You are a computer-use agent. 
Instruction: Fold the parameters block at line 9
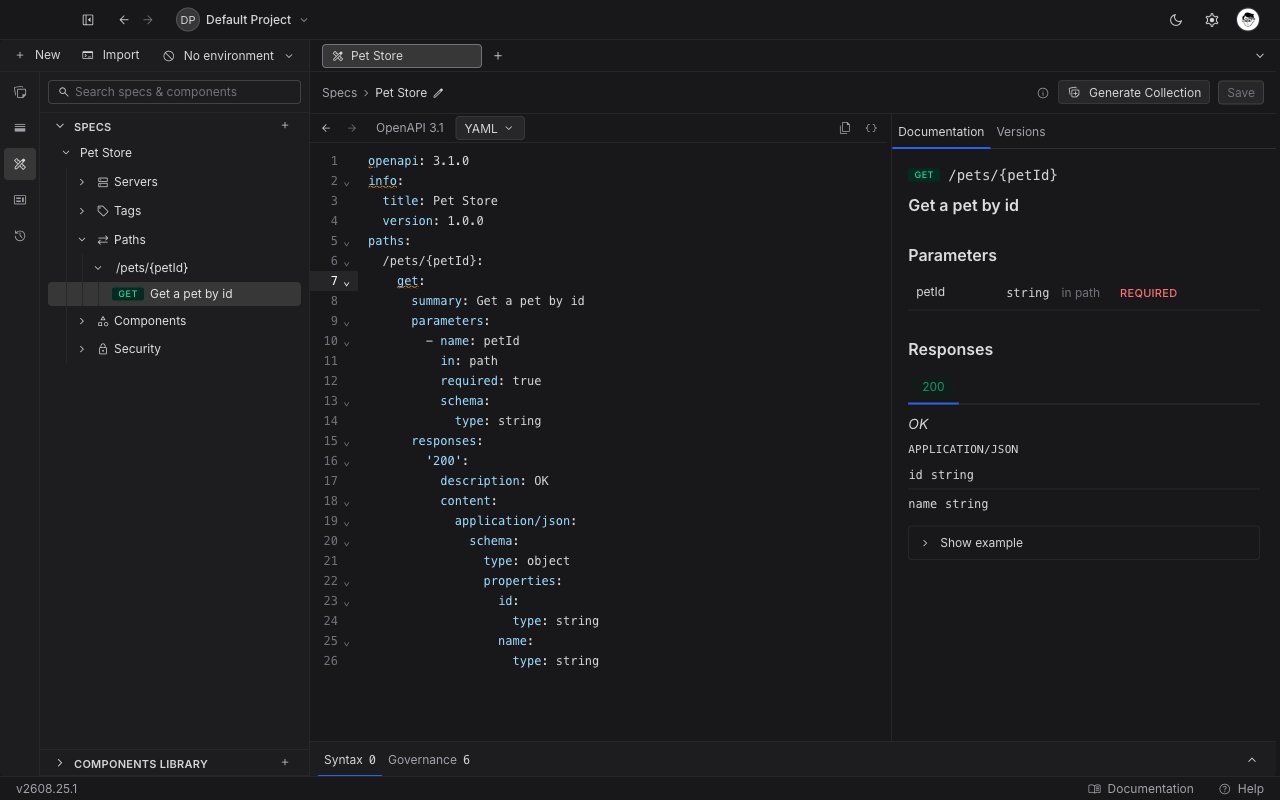(x=347, y=322)
